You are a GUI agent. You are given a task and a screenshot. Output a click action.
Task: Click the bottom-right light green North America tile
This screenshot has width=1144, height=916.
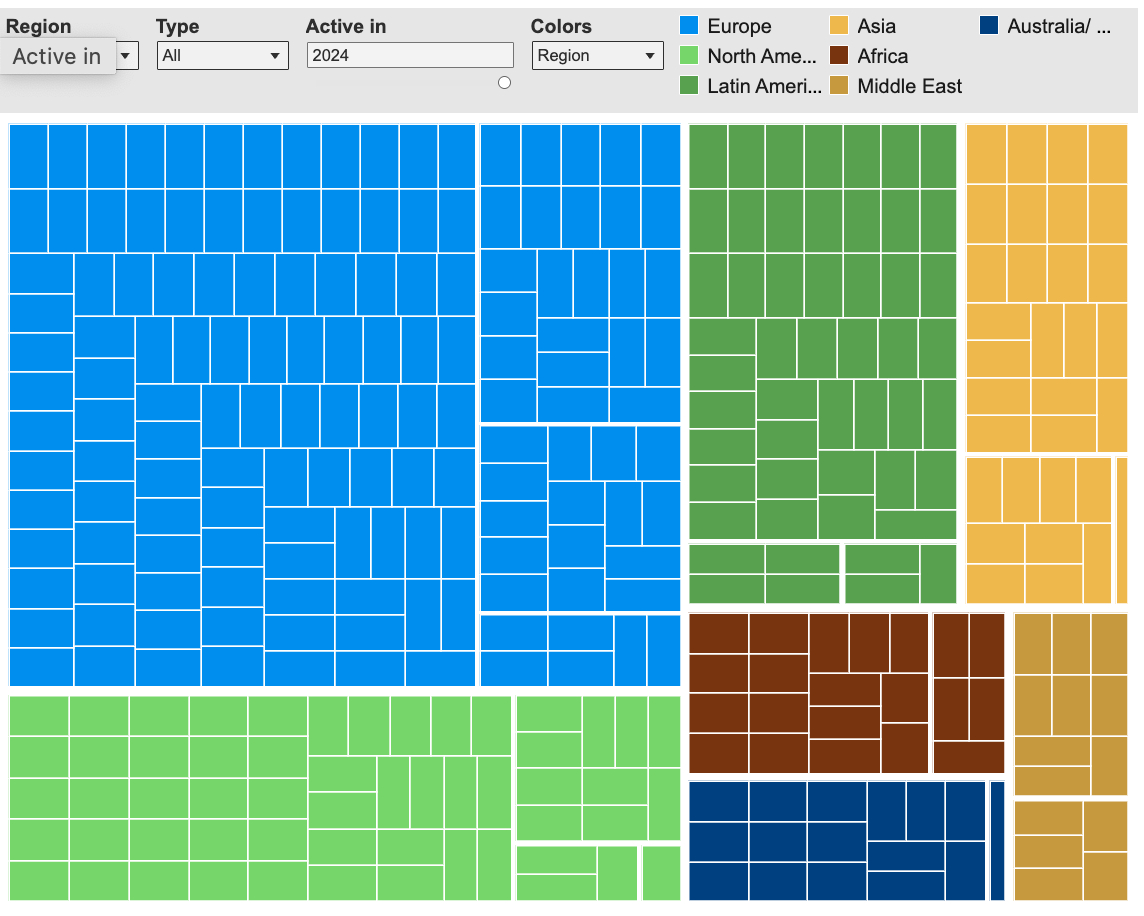tap(661, 873)
